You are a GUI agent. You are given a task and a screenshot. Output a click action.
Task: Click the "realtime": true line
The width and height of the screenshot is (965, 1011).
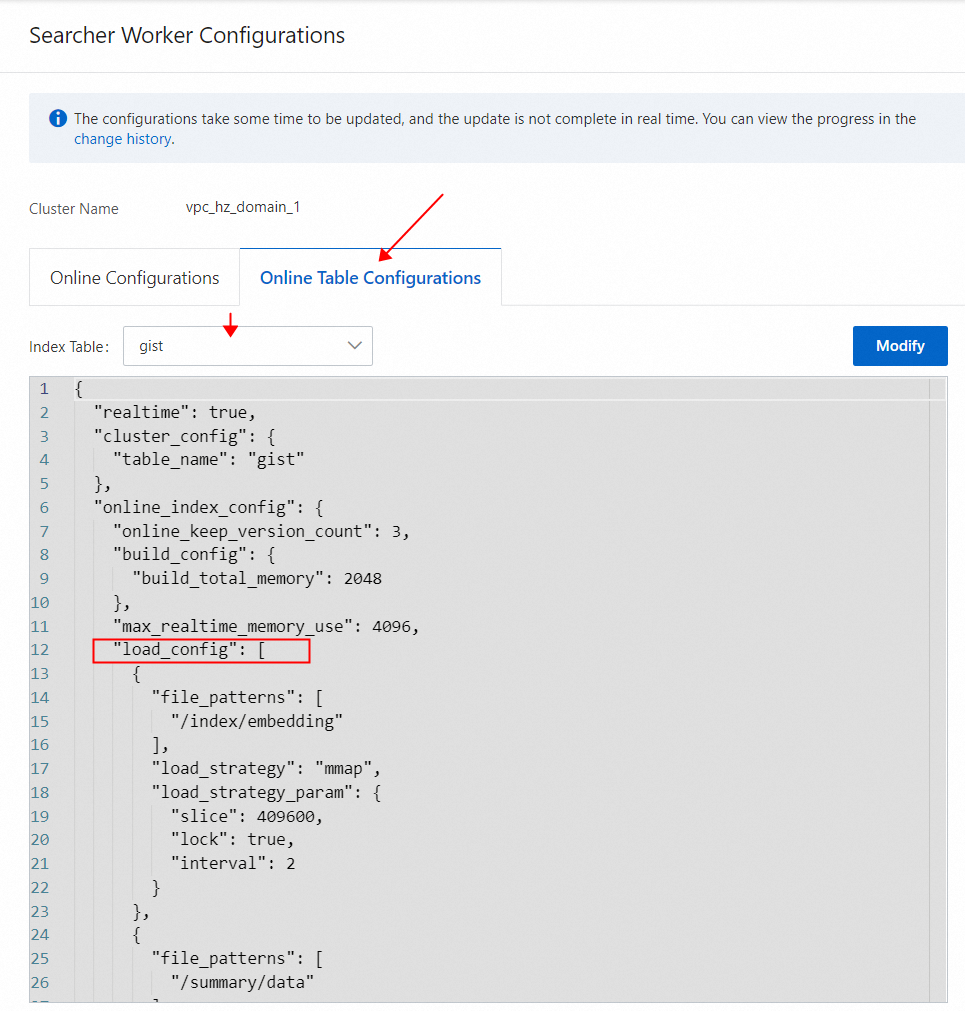(x=175, y=413)
